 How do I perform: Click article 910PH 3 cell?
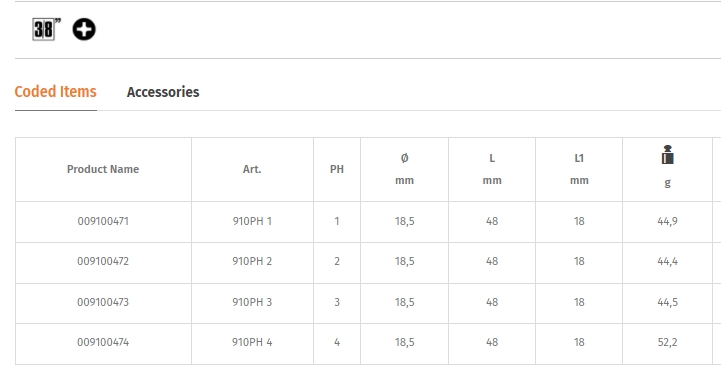coord(252,302)
